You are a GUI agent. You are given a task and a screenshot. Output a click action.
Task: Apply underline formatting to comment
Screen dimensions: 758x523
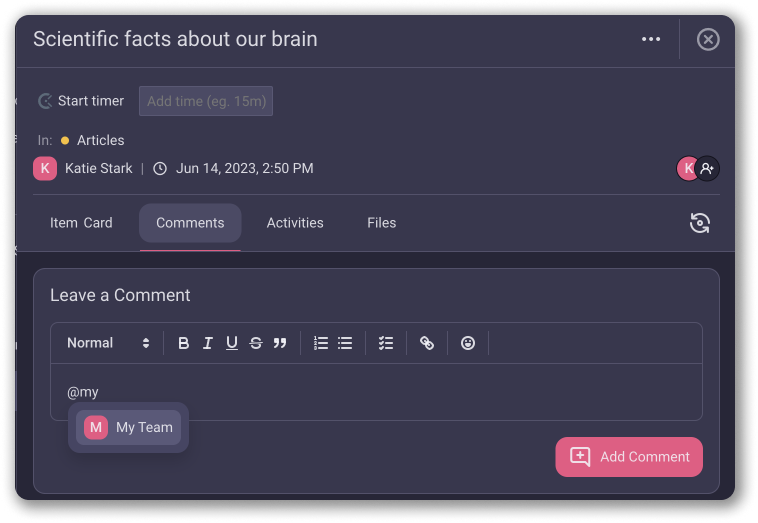click(232, 343)
